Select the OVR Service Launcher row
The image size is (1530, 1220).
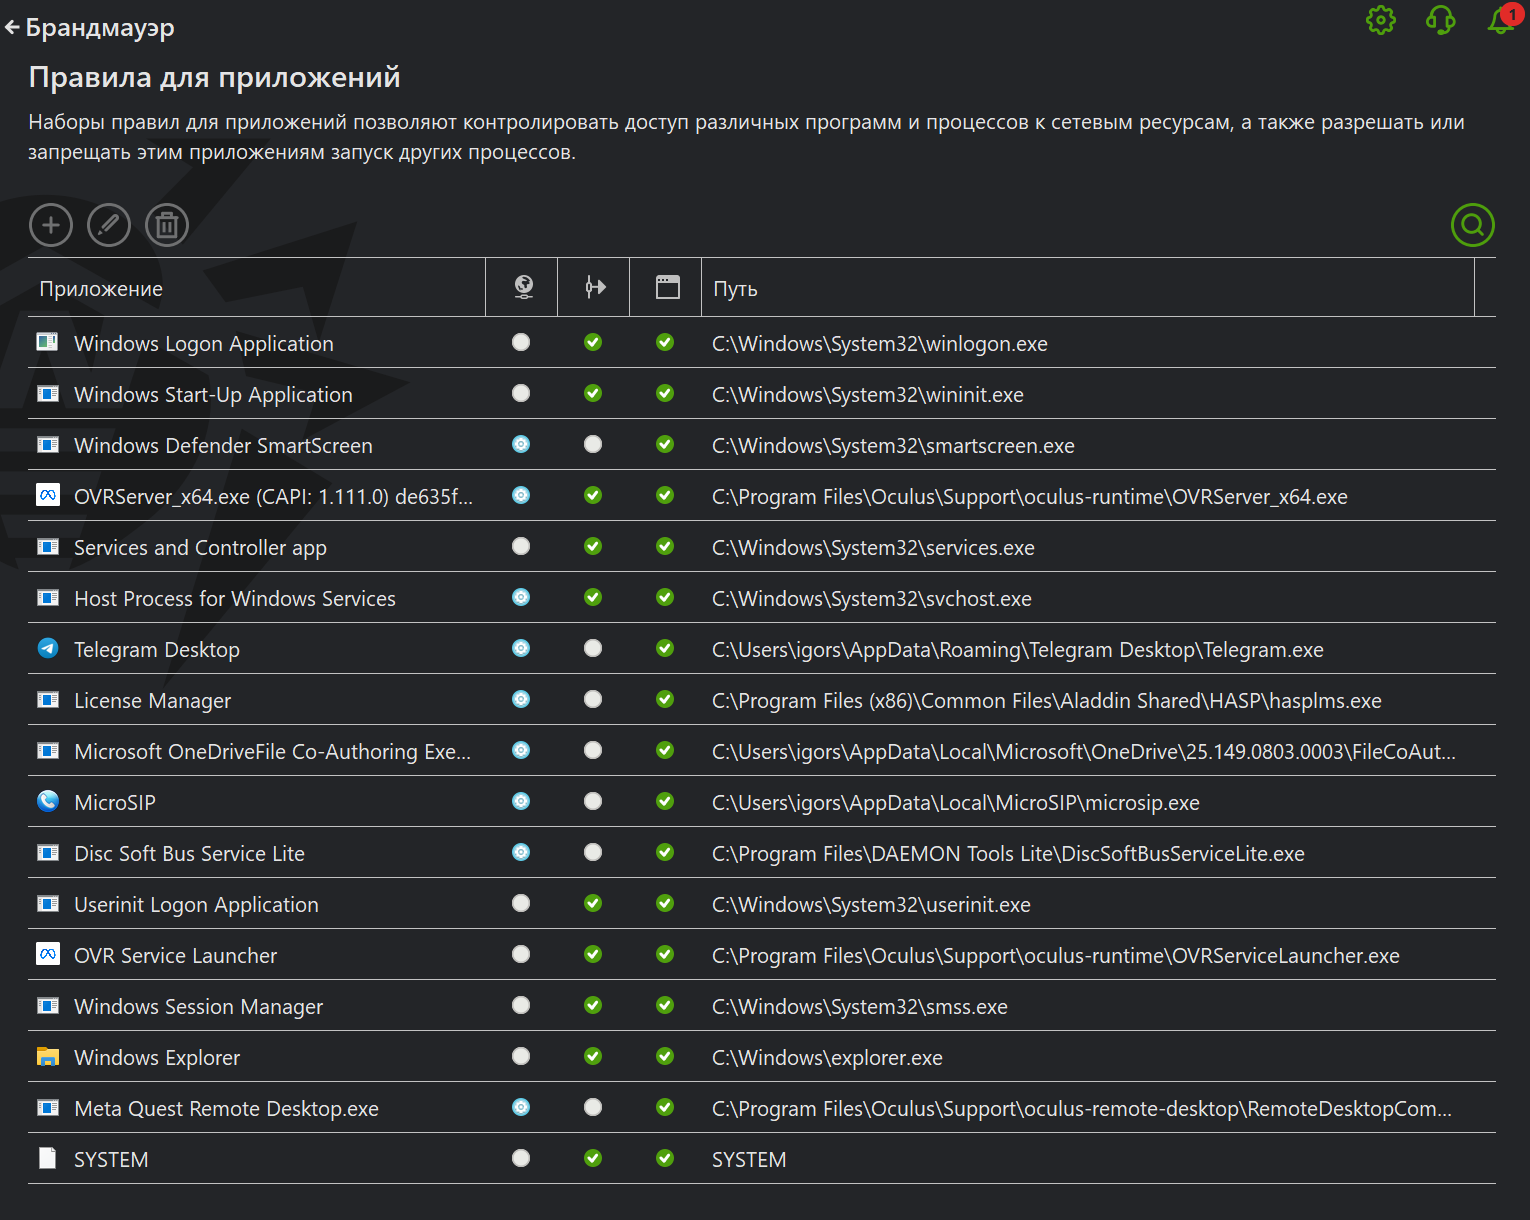tap(762, 955)
